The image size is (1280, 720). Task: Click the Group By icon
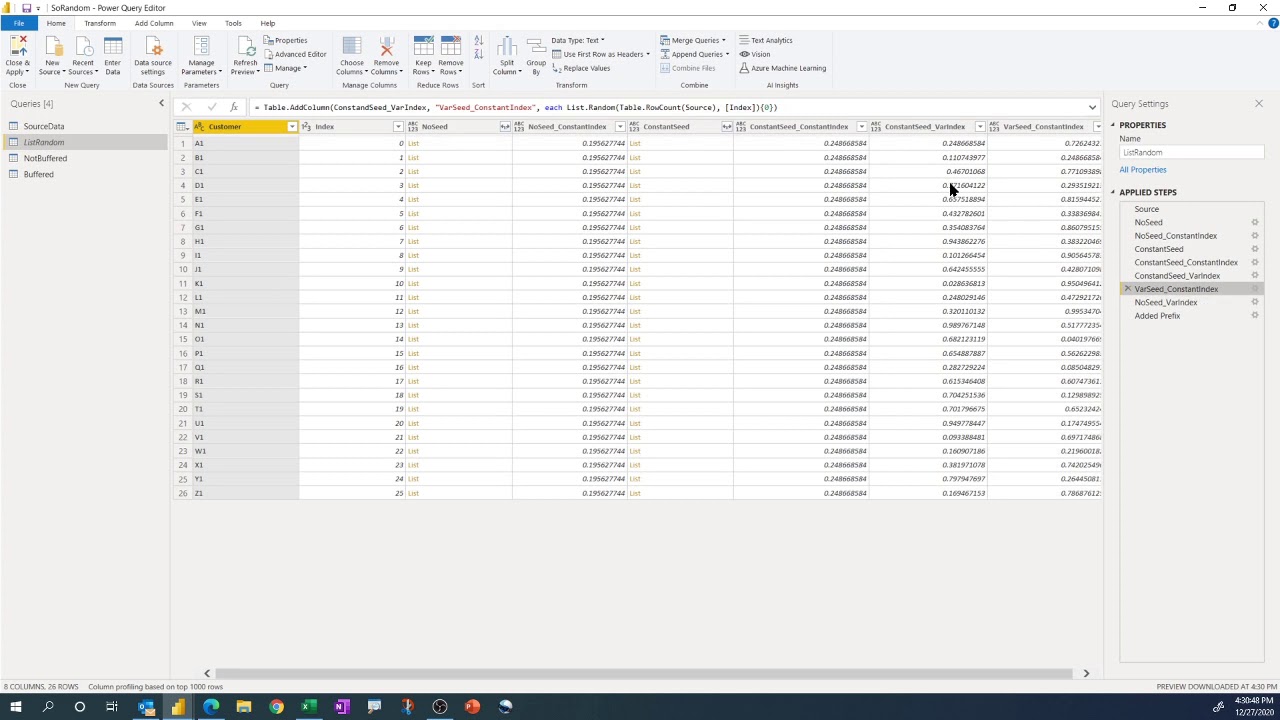(536, 56)
